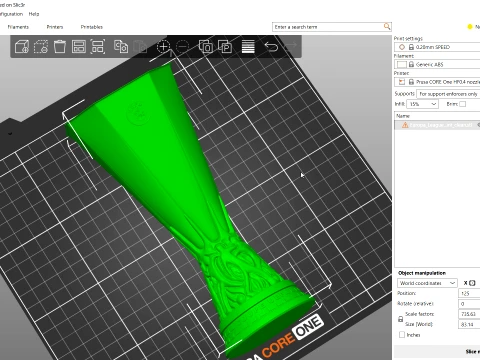Click the small icon beside the X label
The width and height of the screenshot is (480, 360).
472,283
